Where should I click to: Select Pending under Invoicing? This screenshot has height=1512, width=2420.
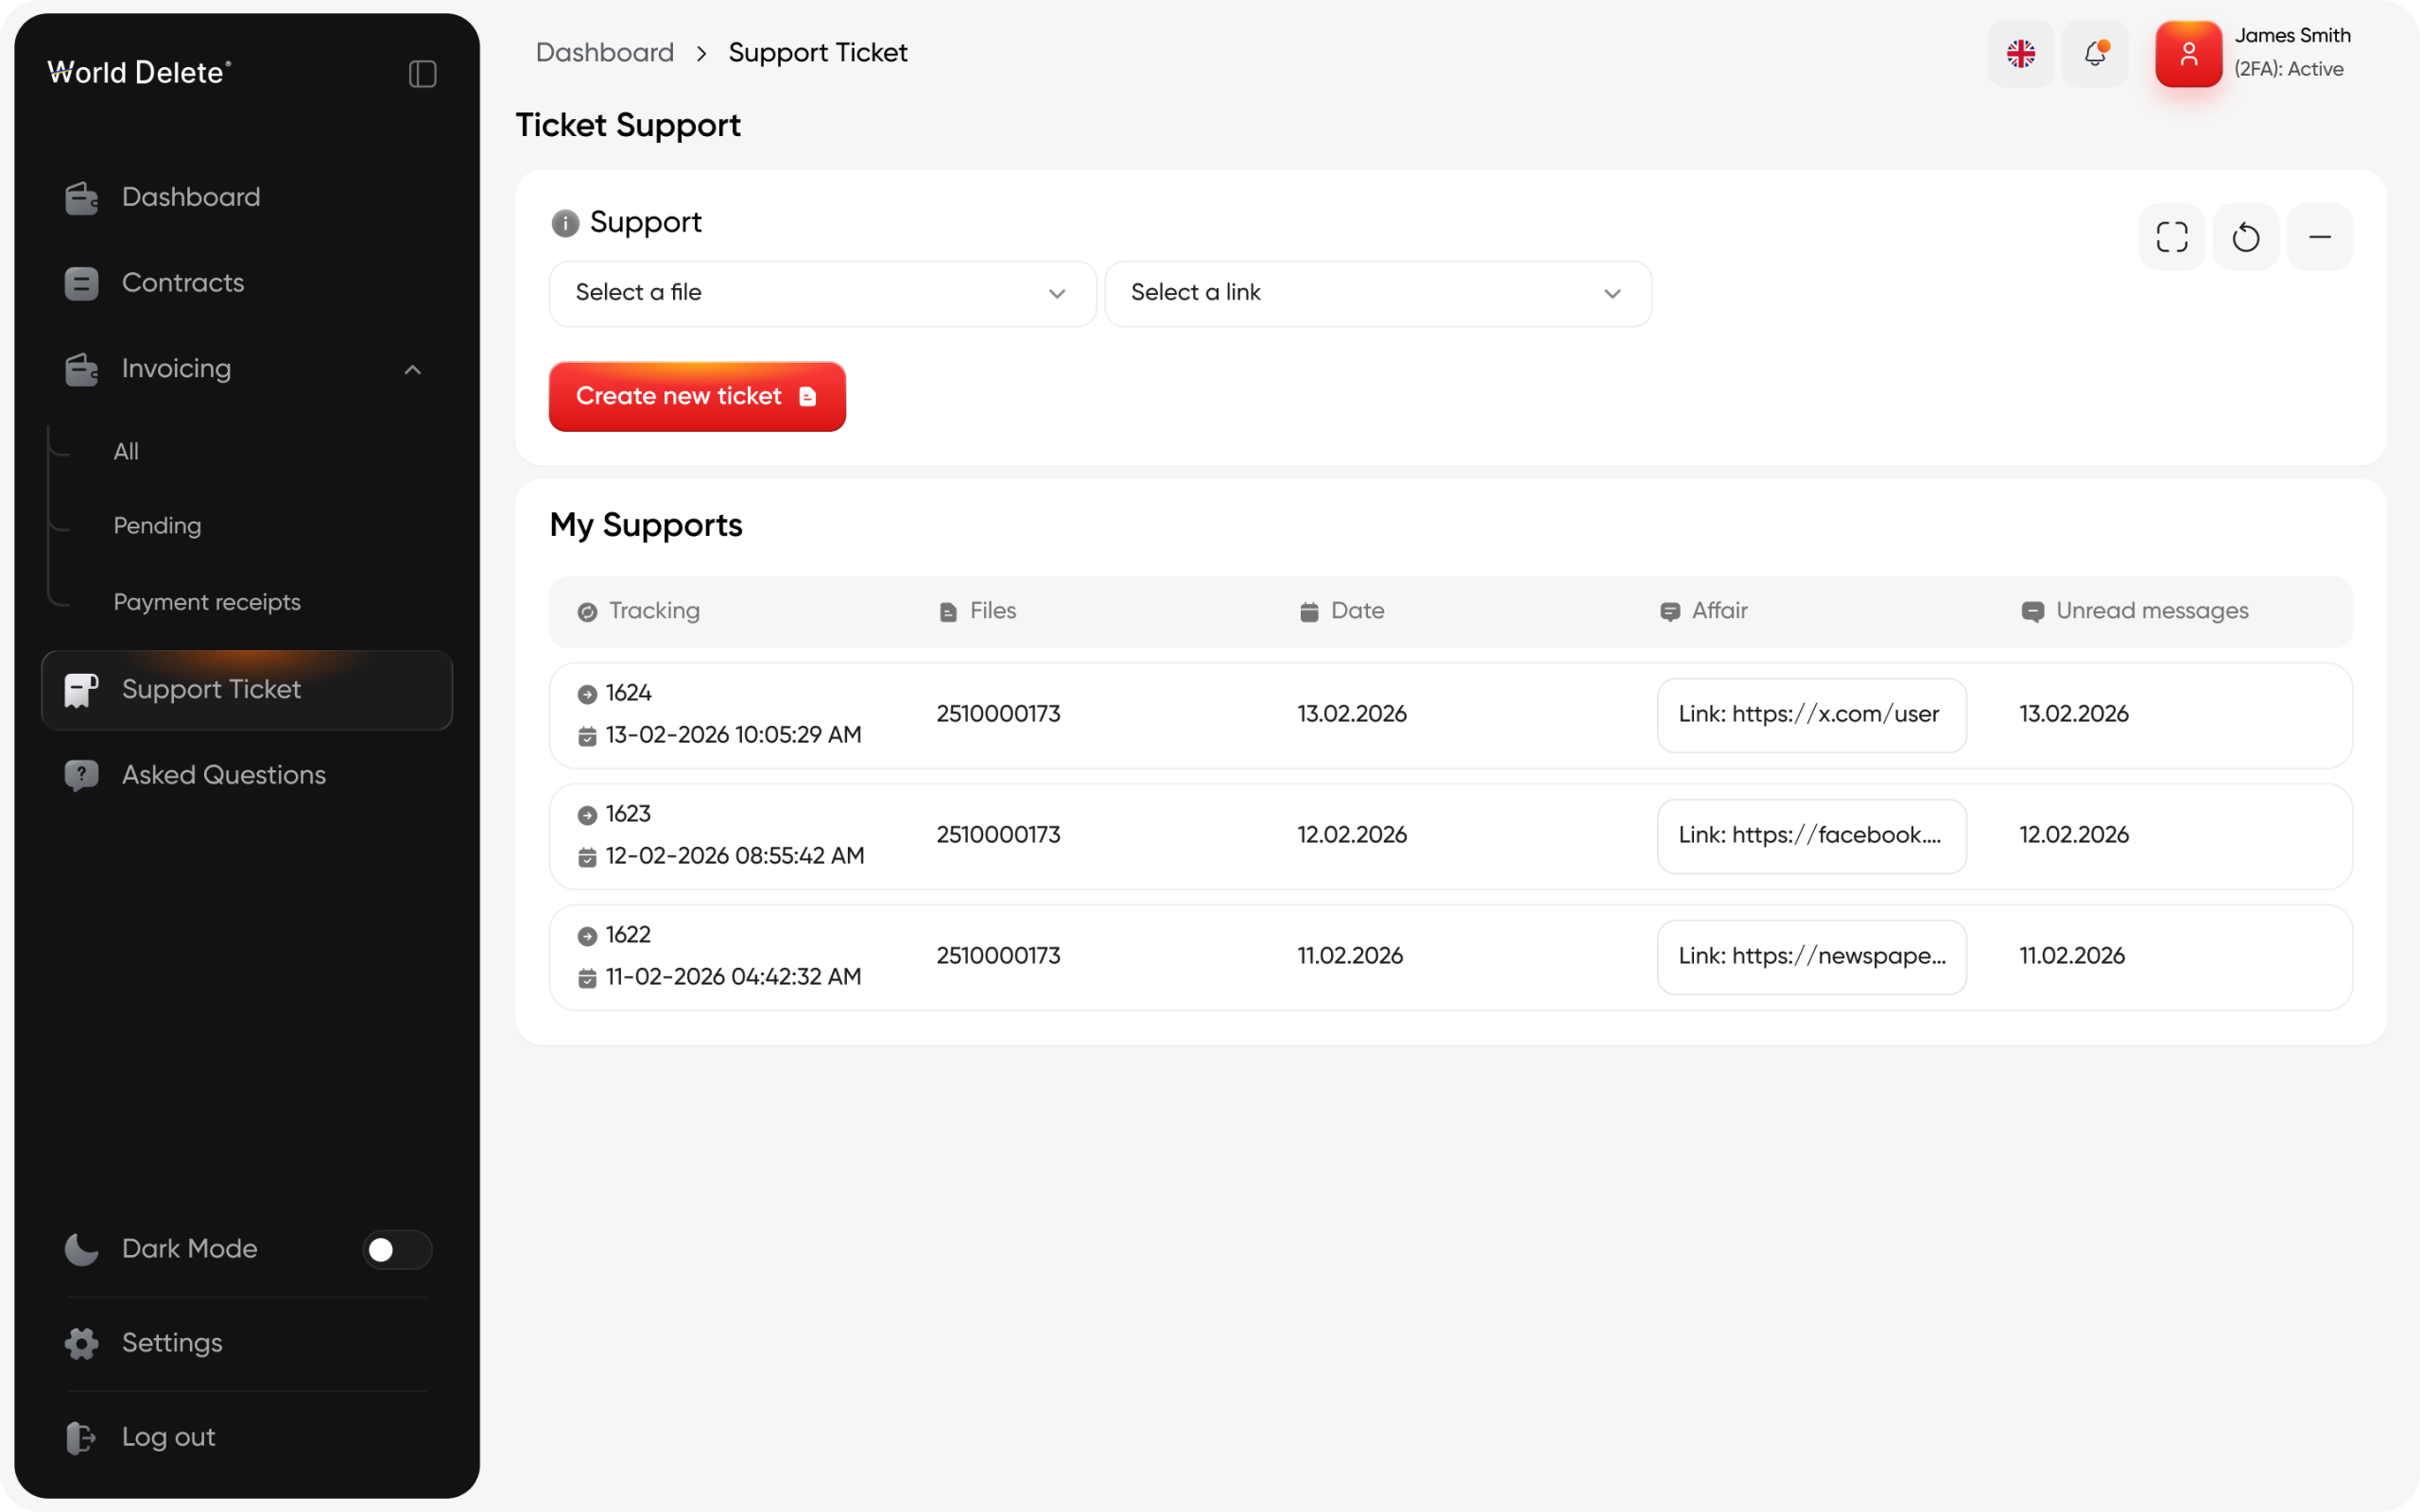pos(157,526)
